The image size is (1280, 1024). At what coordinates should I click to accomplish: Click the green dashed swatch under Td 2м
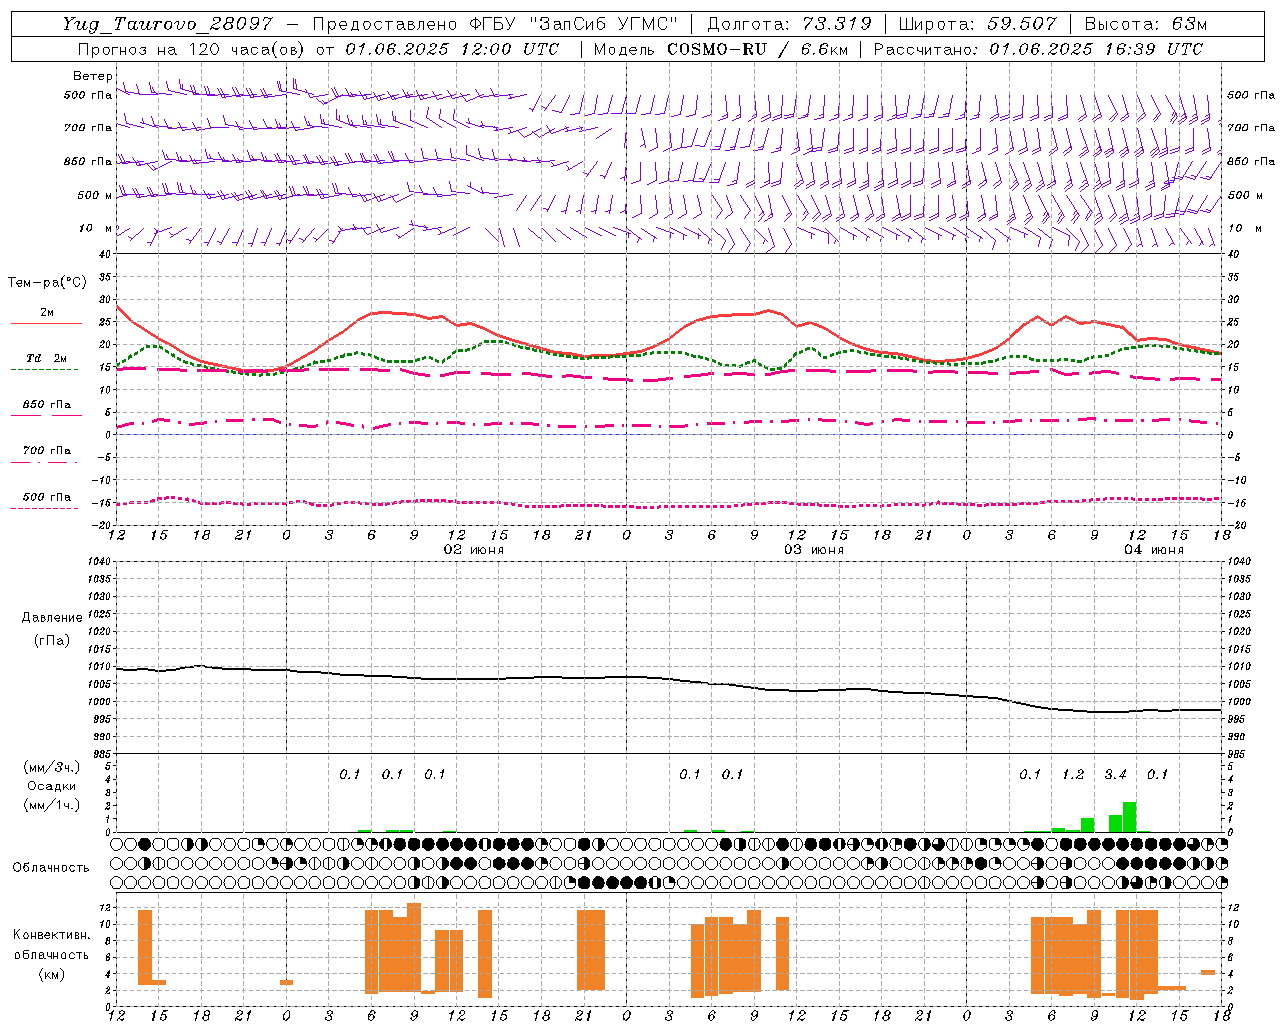pos(46,370)
